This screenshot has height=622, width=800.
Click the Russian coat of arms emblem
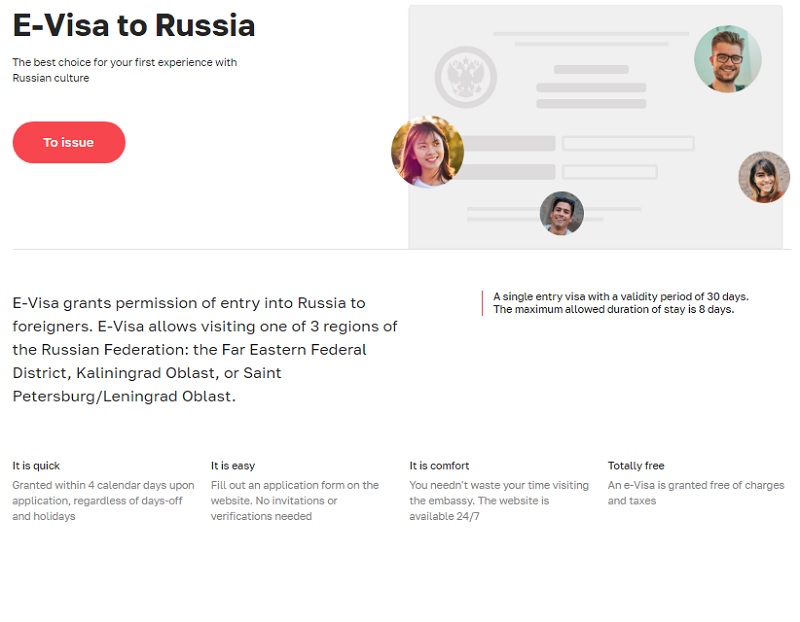[465, 77]
